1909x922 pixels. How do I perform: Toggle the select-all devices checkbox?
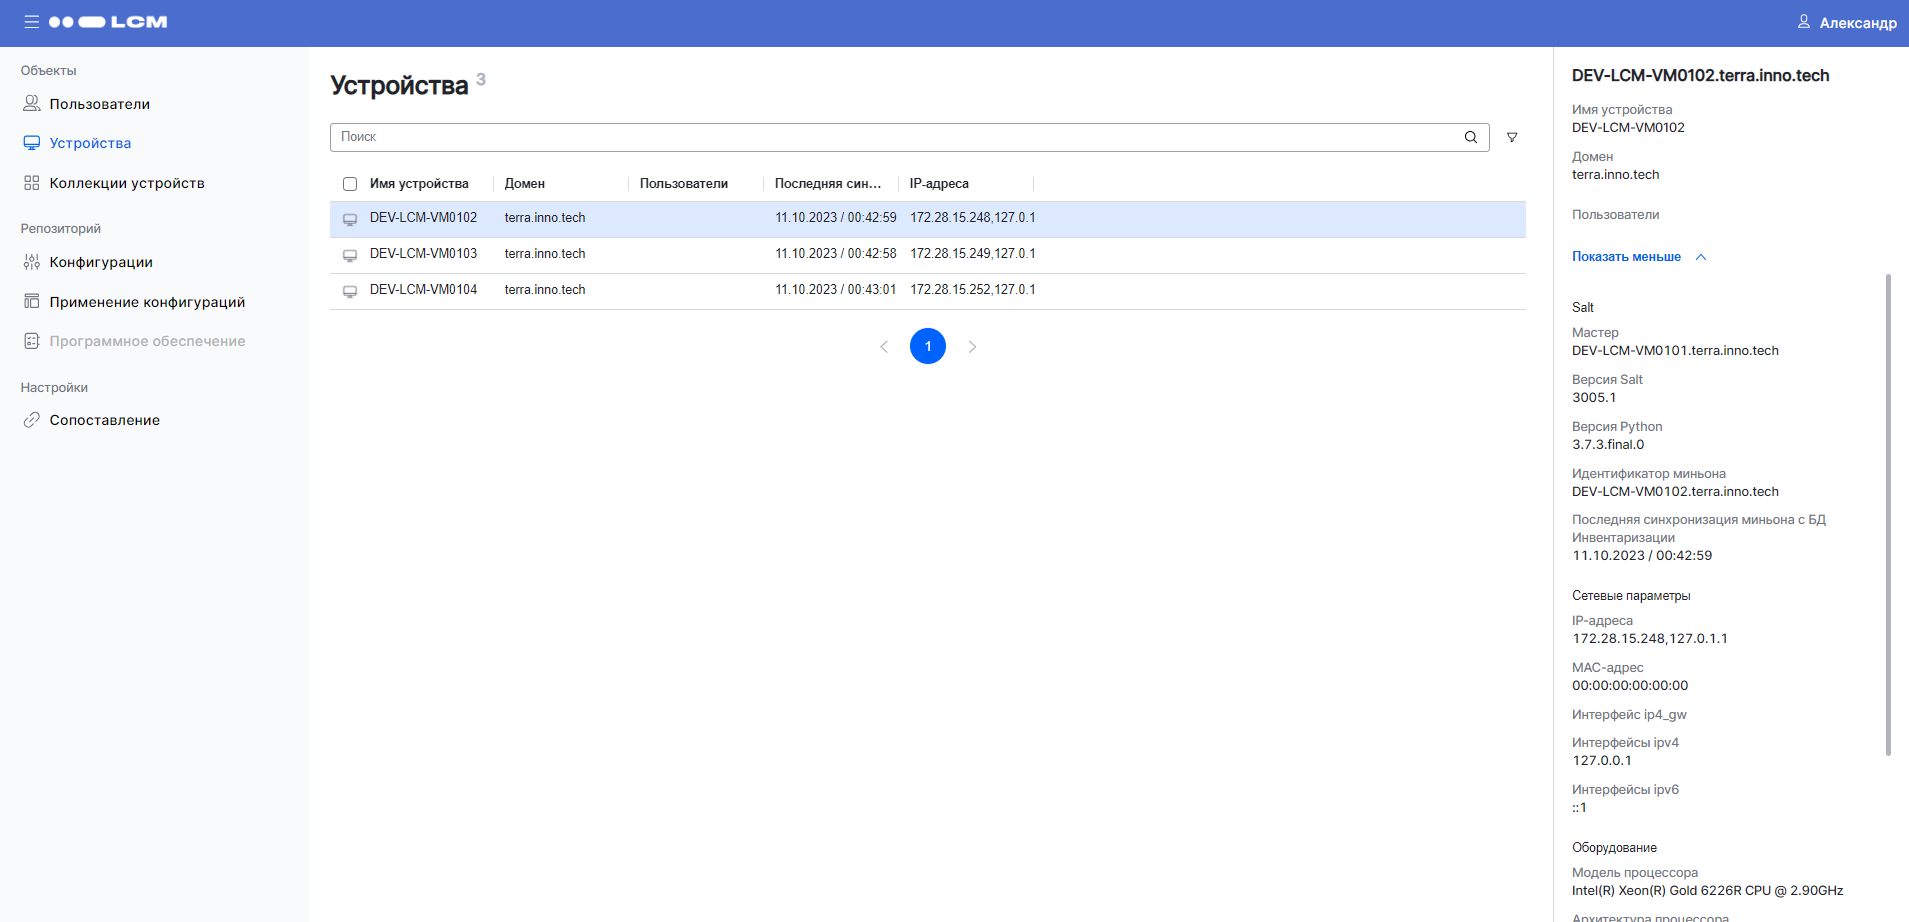pyautogui.click(x=350, y=184)
